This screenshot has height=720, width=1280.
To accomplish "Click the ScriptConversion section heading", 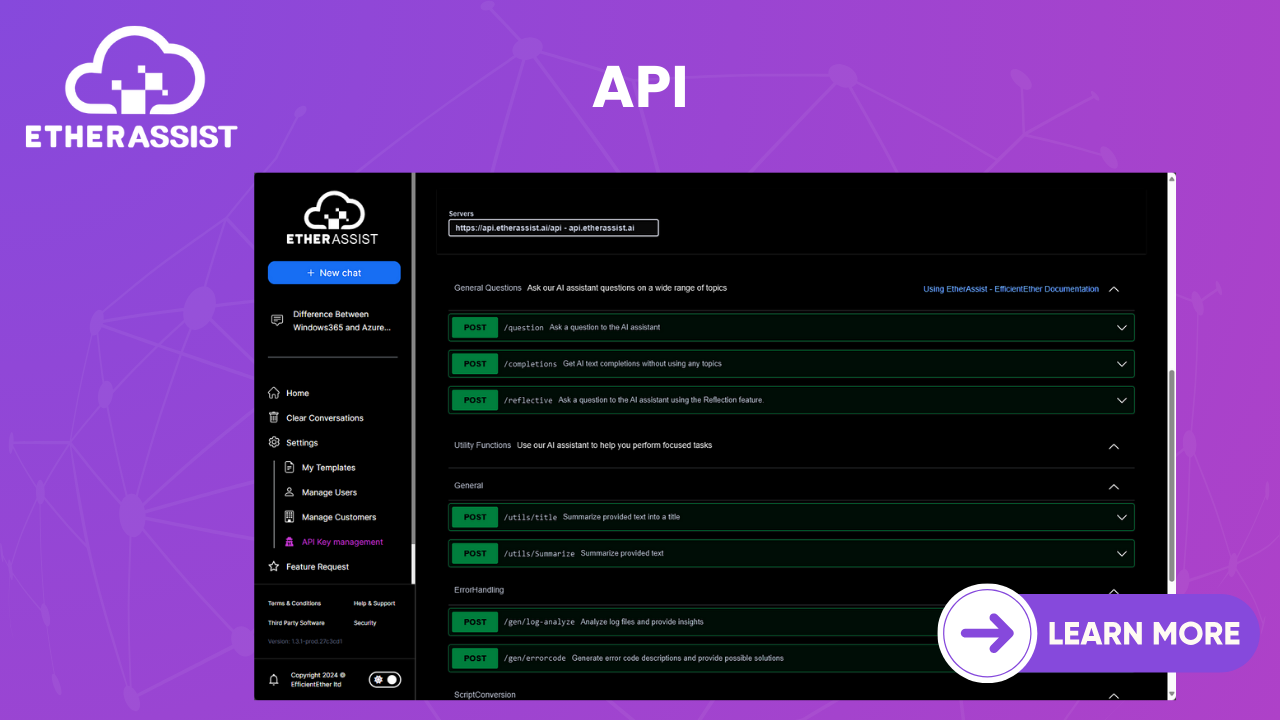I will click(485, 694).
